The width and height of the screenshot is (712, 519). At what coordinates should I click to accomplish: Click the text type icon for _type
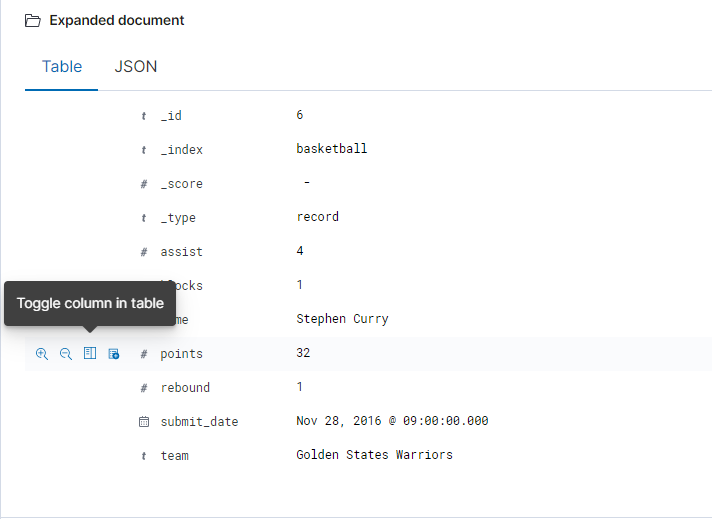(x=144, y=218)
